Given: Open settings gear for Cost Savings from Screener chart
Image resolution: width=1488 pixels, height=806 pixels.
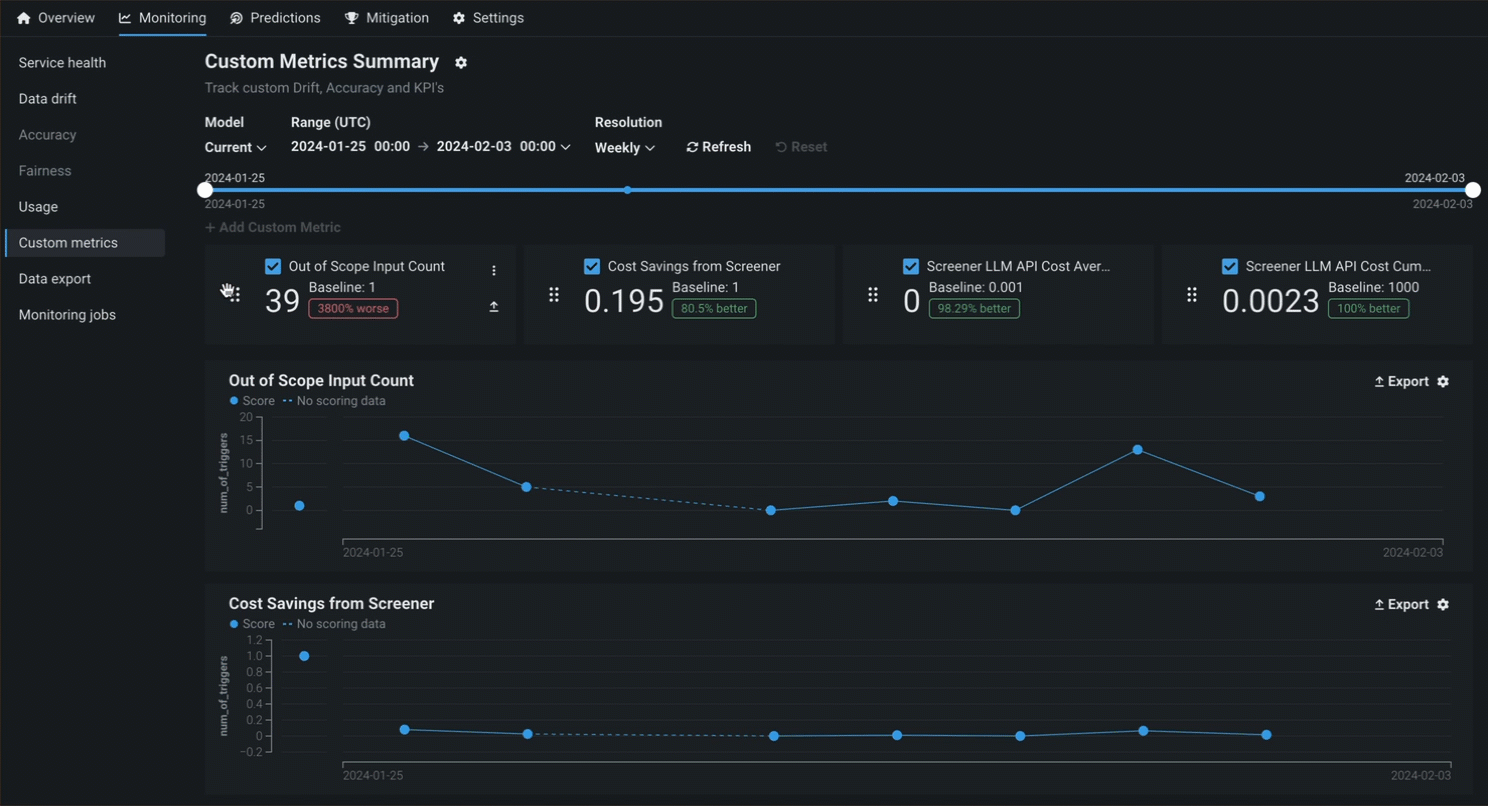Looking at the screenshot, I should 1443,605.
